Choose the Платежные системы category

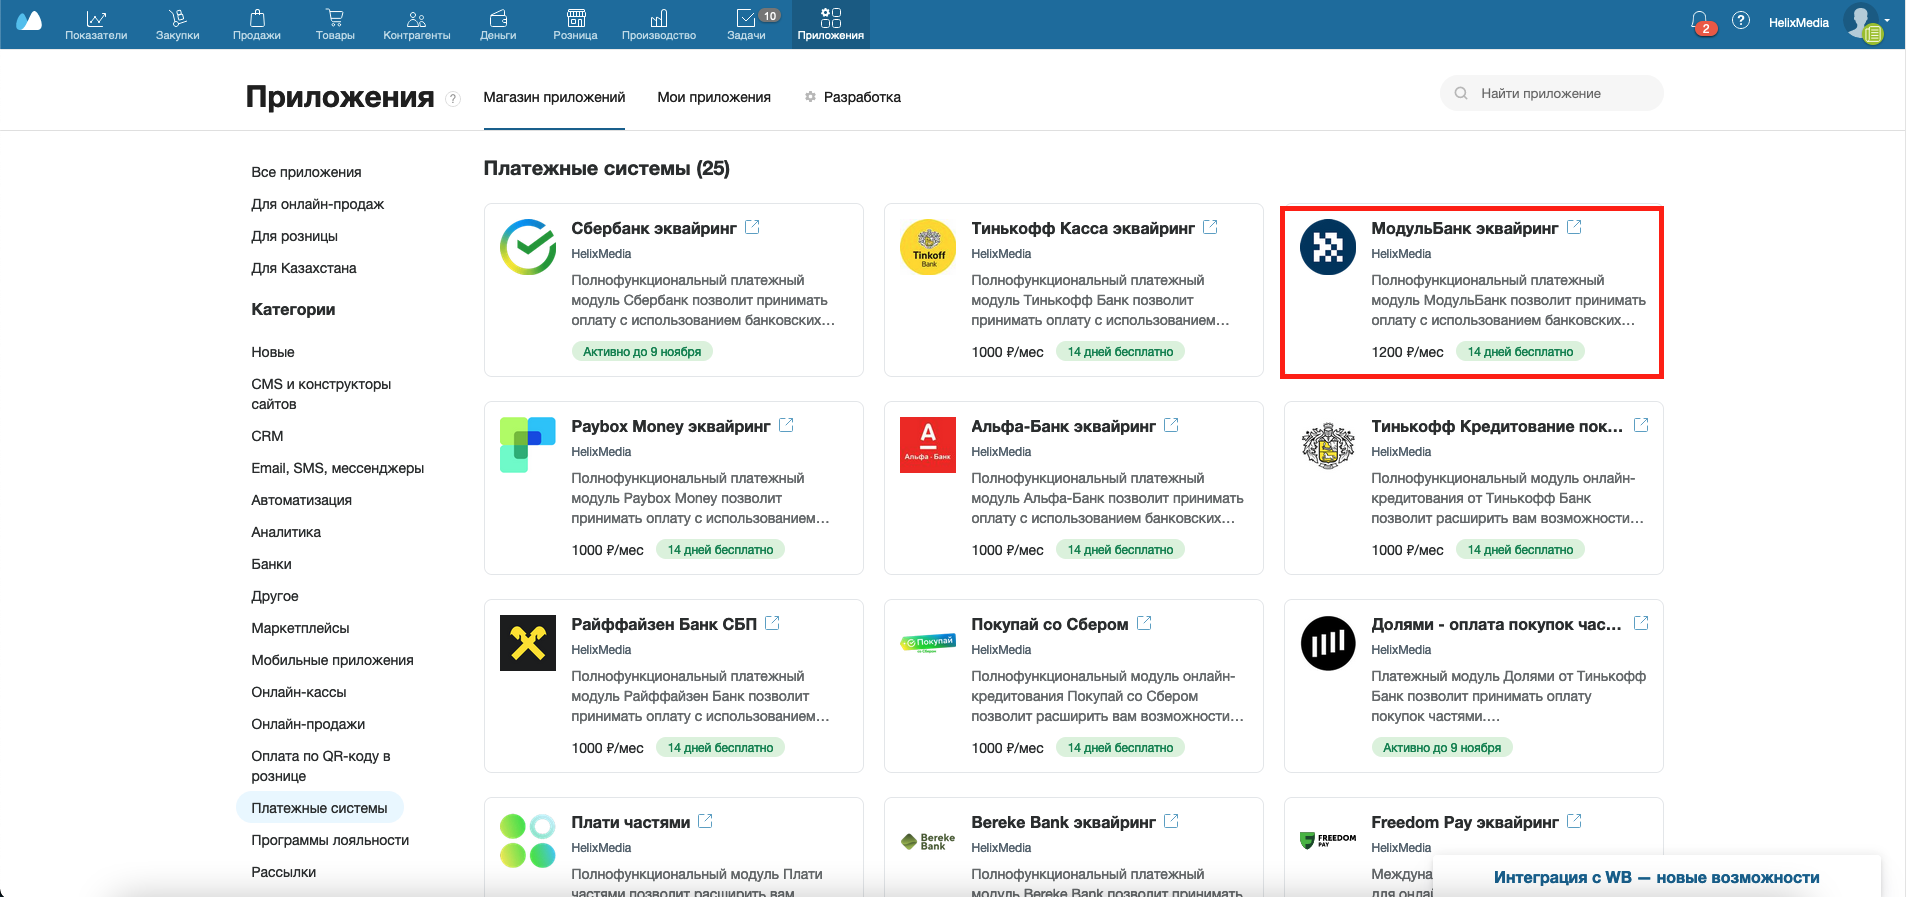(320, 808)
